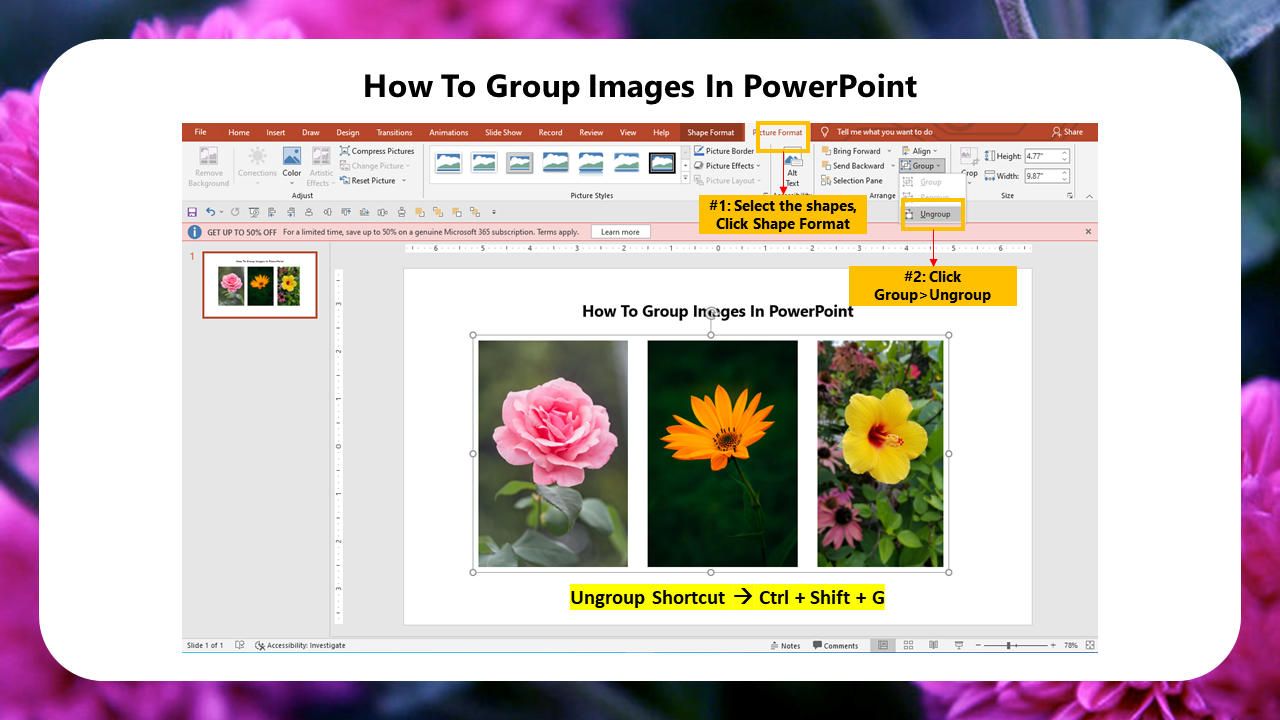Select the pink rose picture on the slide
This screenshot has height=720, width=1280.
[x=553, y=454]
